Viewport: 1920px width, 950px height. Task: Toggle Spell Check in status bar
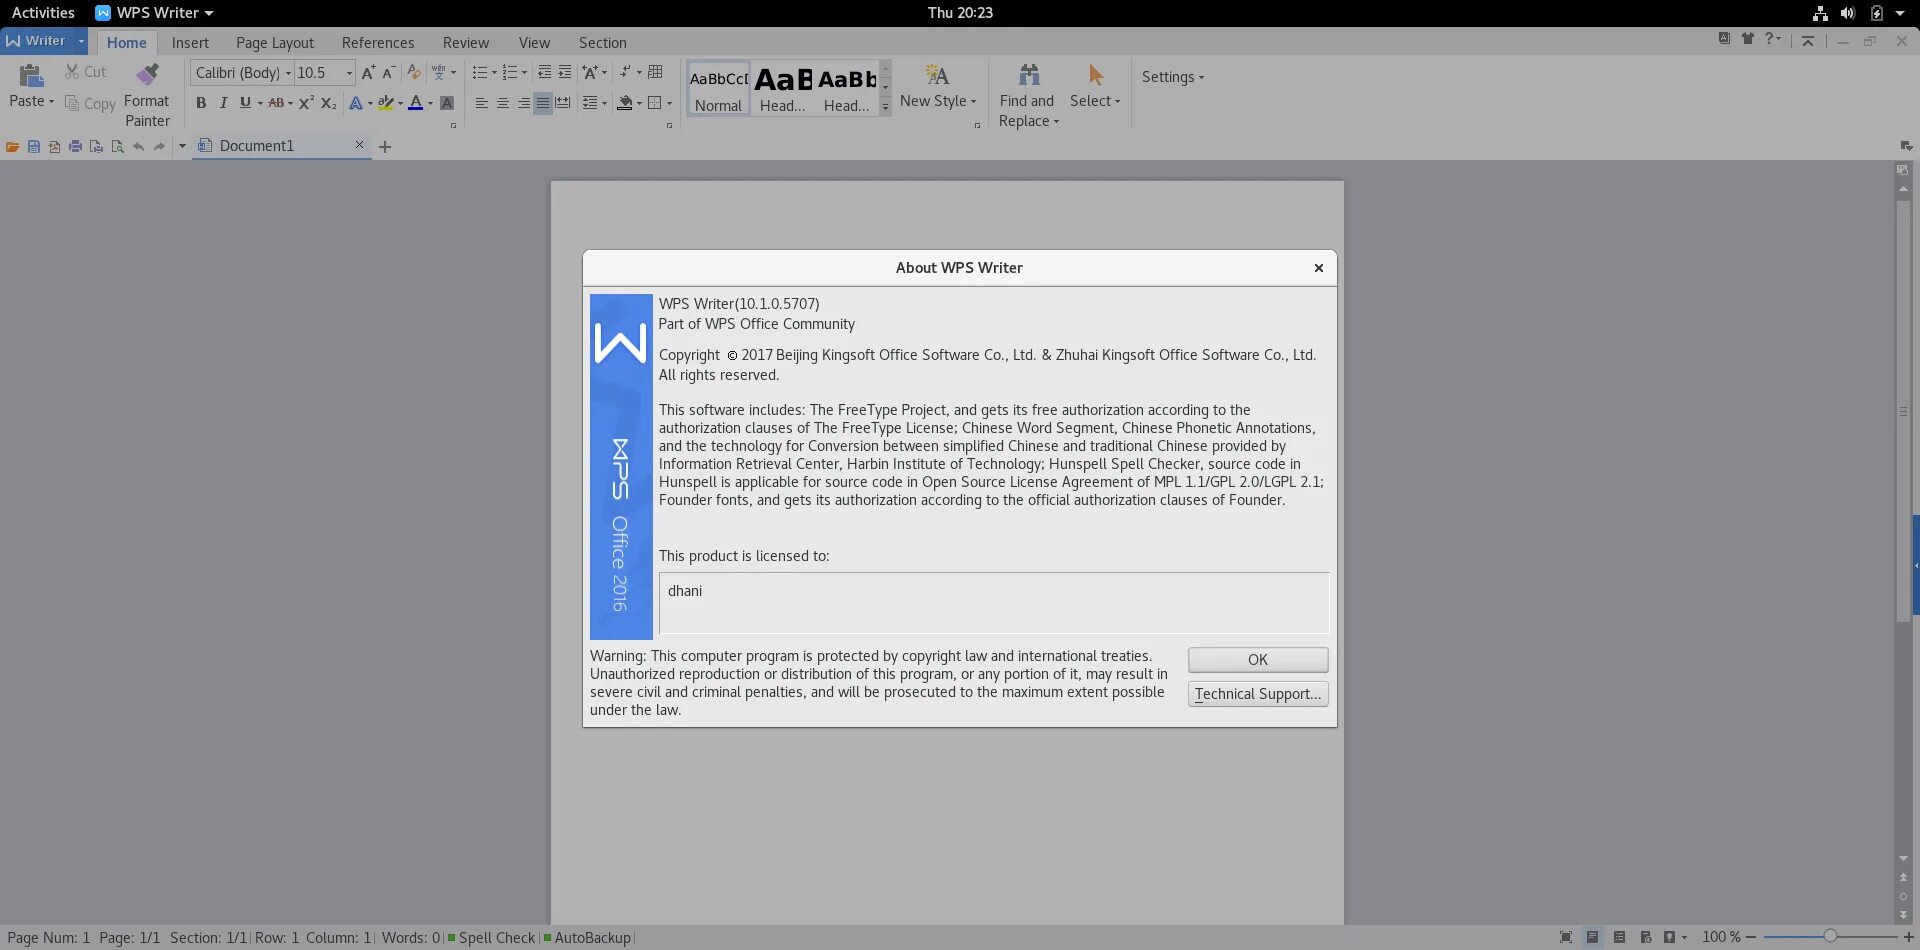pos(491,938)
